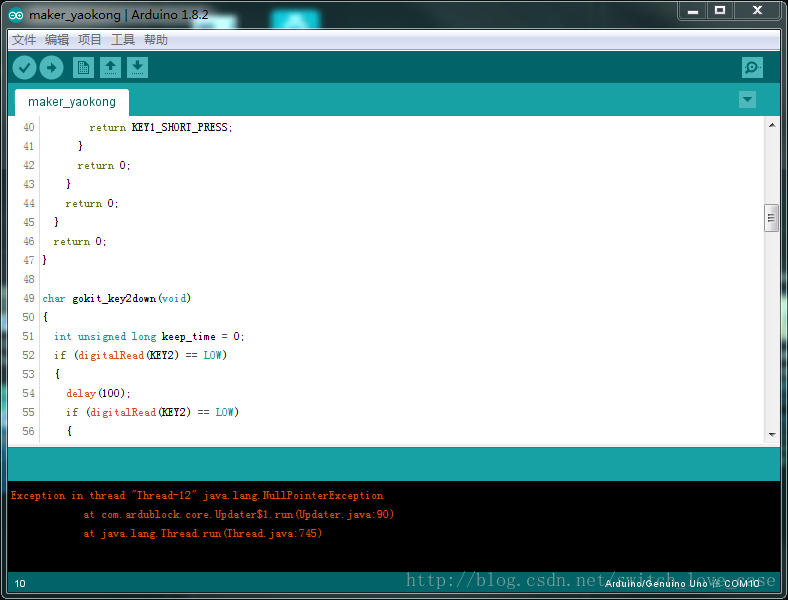
Task: Create a new sketch with the New icon
Action: [83, 67]
